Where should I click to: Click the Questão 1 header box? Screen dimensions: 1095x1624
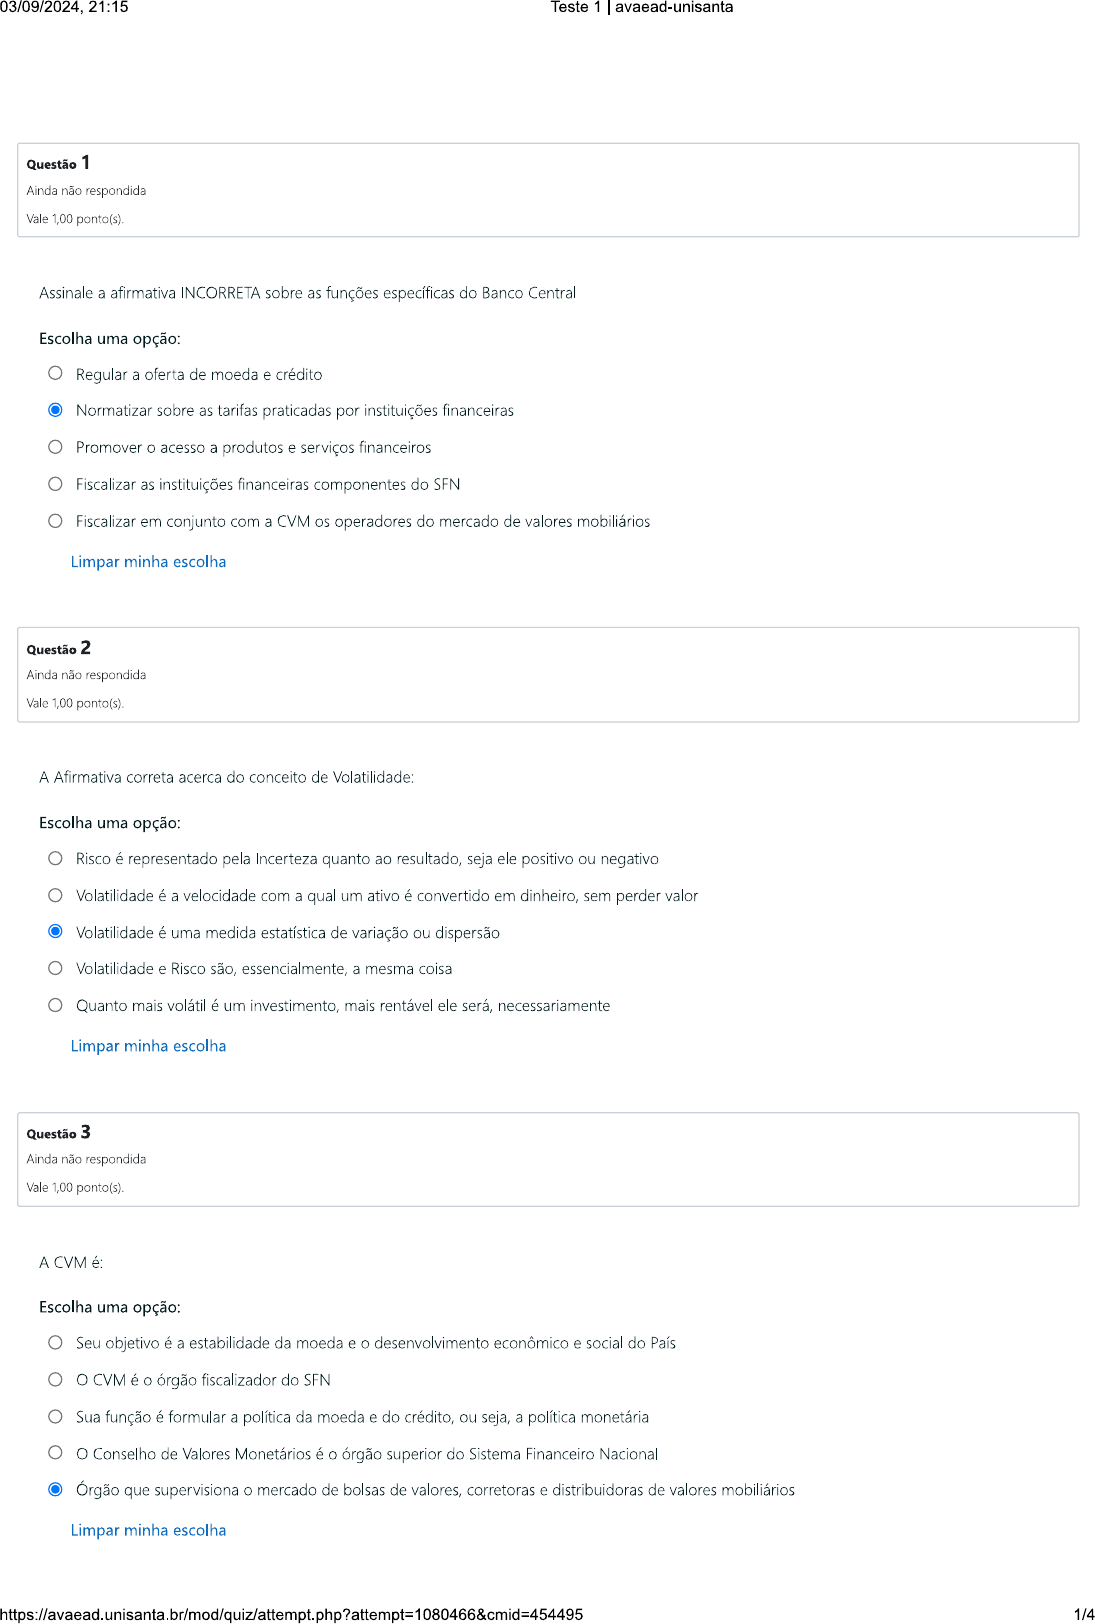(x=548, y=190)
